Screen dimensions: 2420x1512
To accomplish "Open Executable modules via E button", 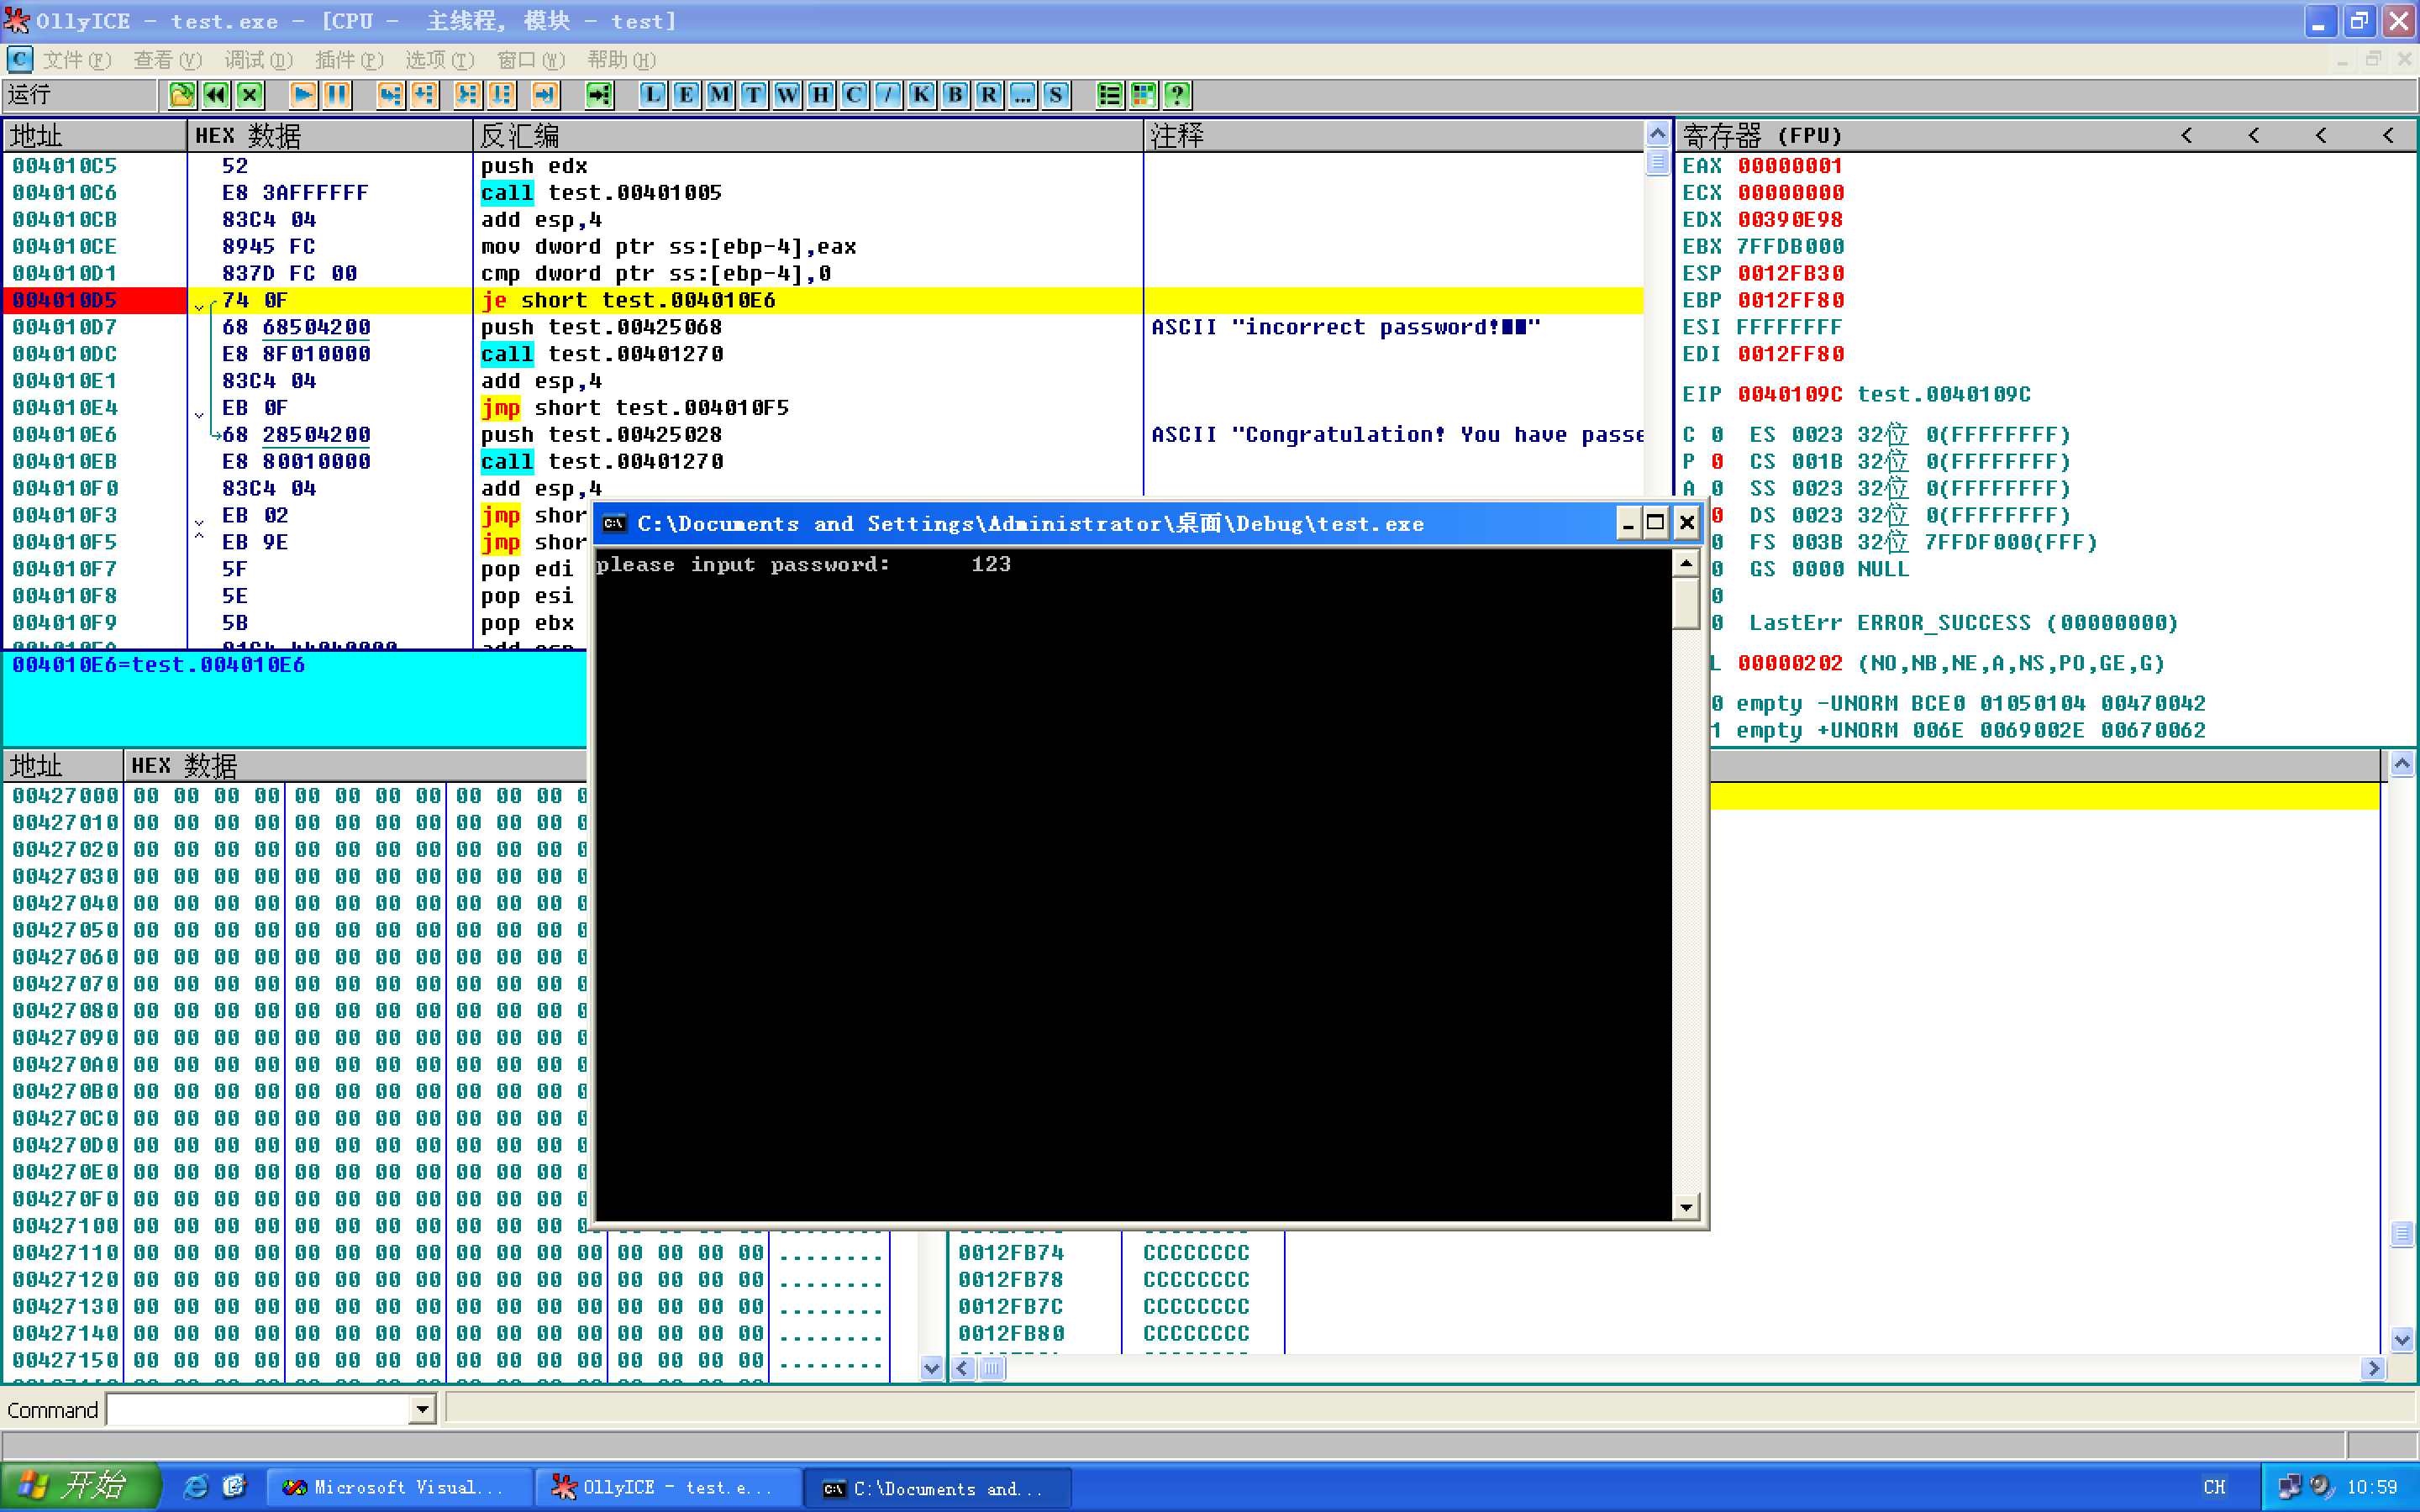I will pos(686,95).
